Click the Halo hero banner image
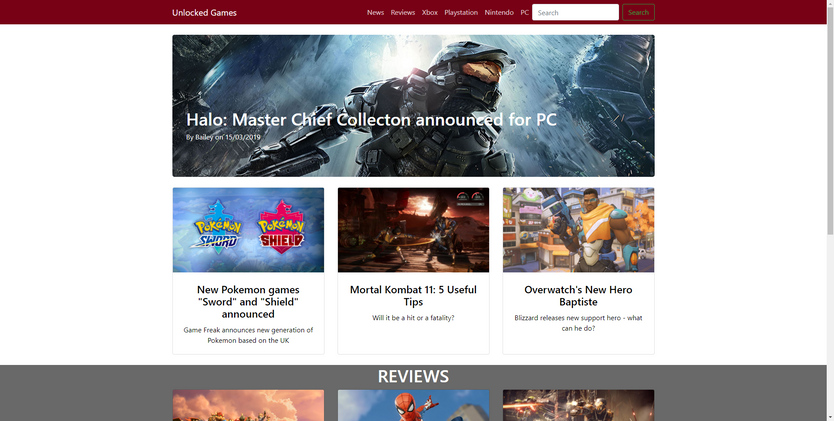The width and height of the screenshot is (834, 421). pyautogui.click(x=413, y=106)
